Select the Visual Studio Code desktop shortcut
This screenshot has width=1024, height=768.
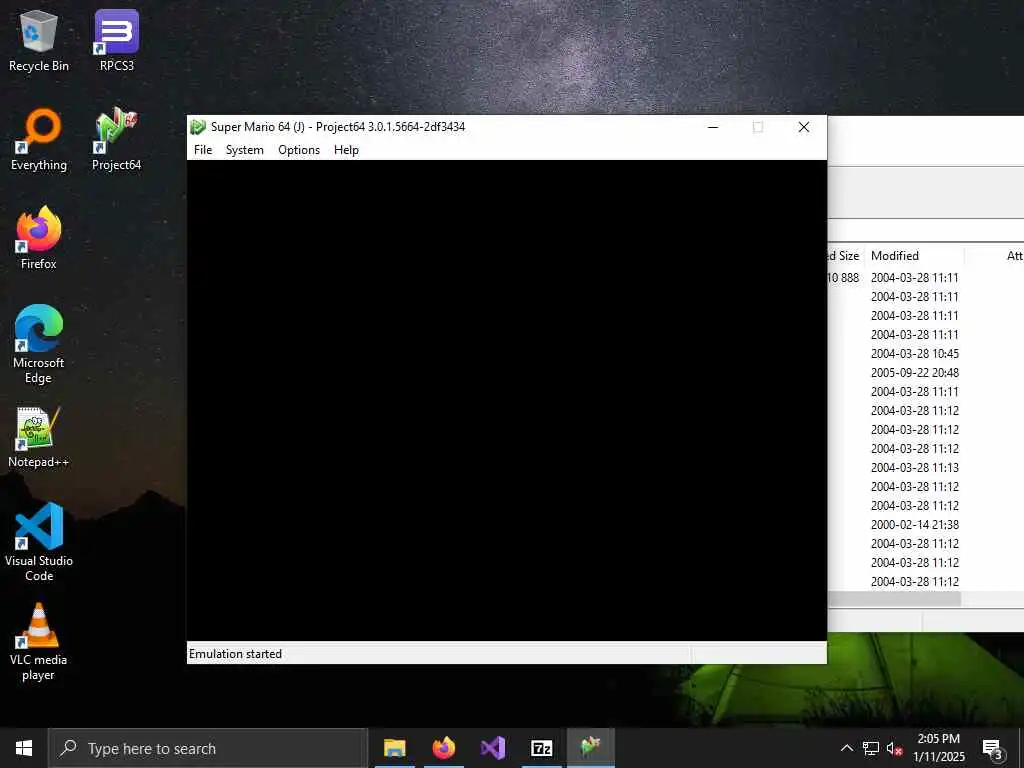pyautogui.click(x=39, y=541)
